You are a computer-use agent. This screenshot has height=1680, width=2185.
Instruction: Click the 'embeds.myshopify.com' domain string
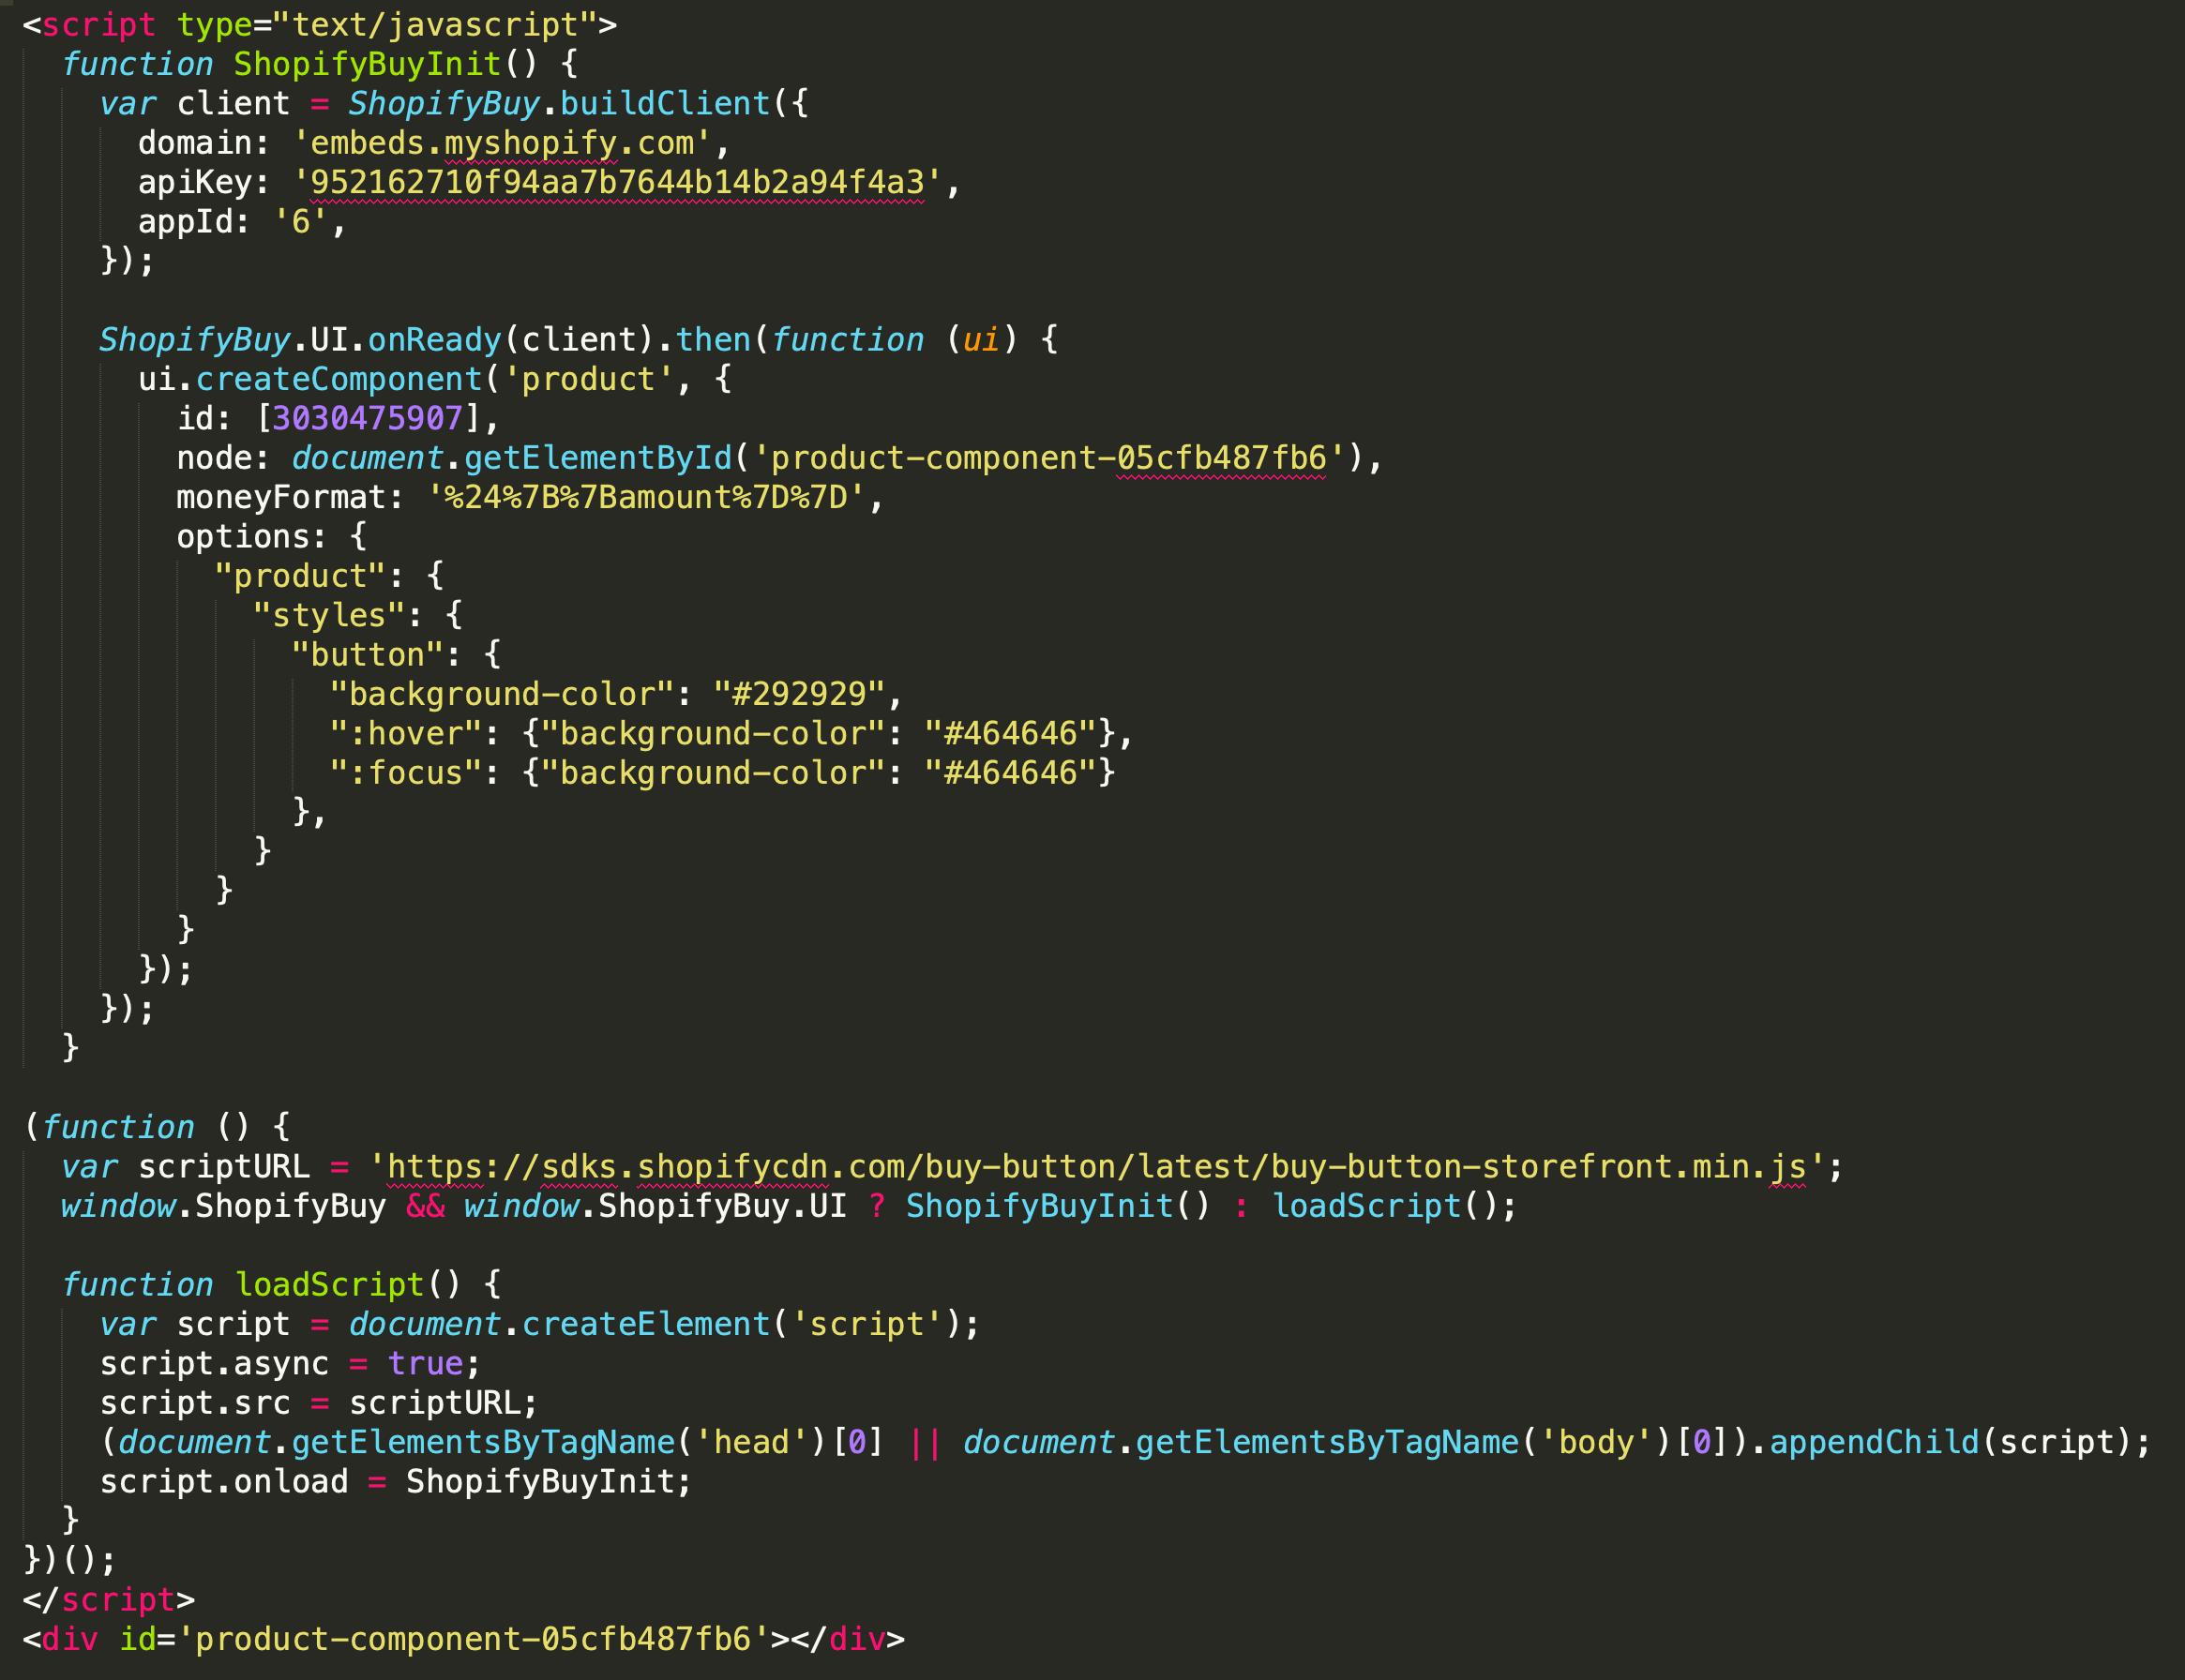[503, 143]
